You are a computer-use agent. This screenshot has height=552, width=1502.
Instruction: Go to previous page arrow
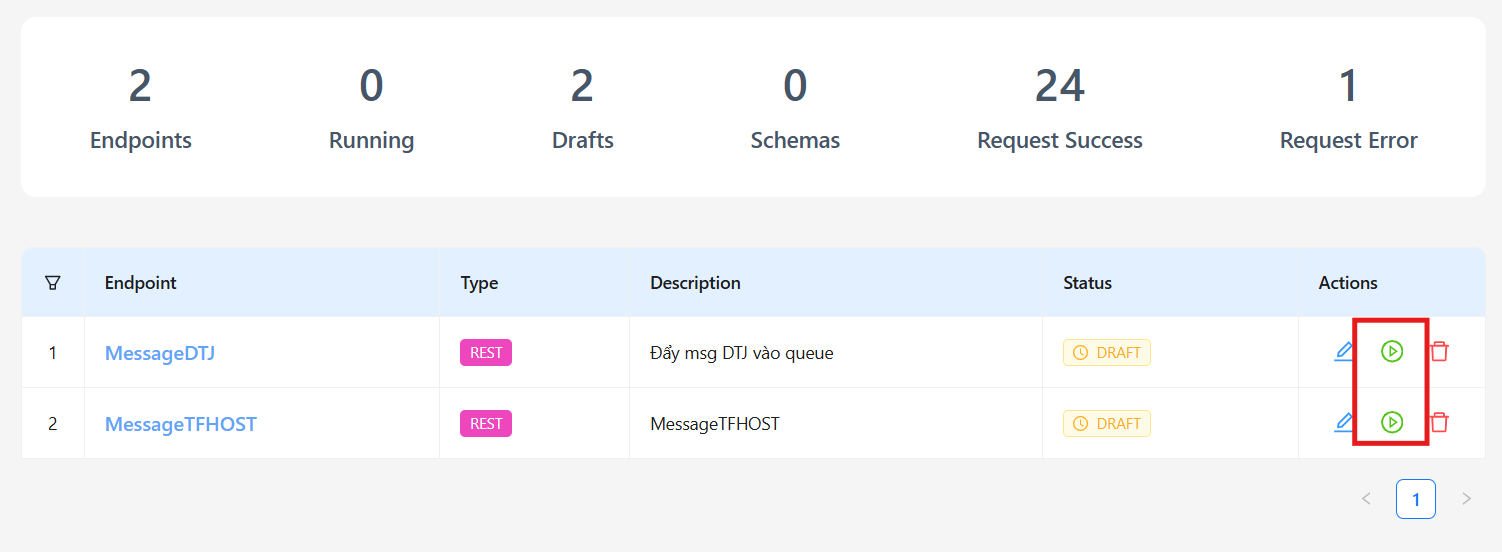[x=1366, y=499]
